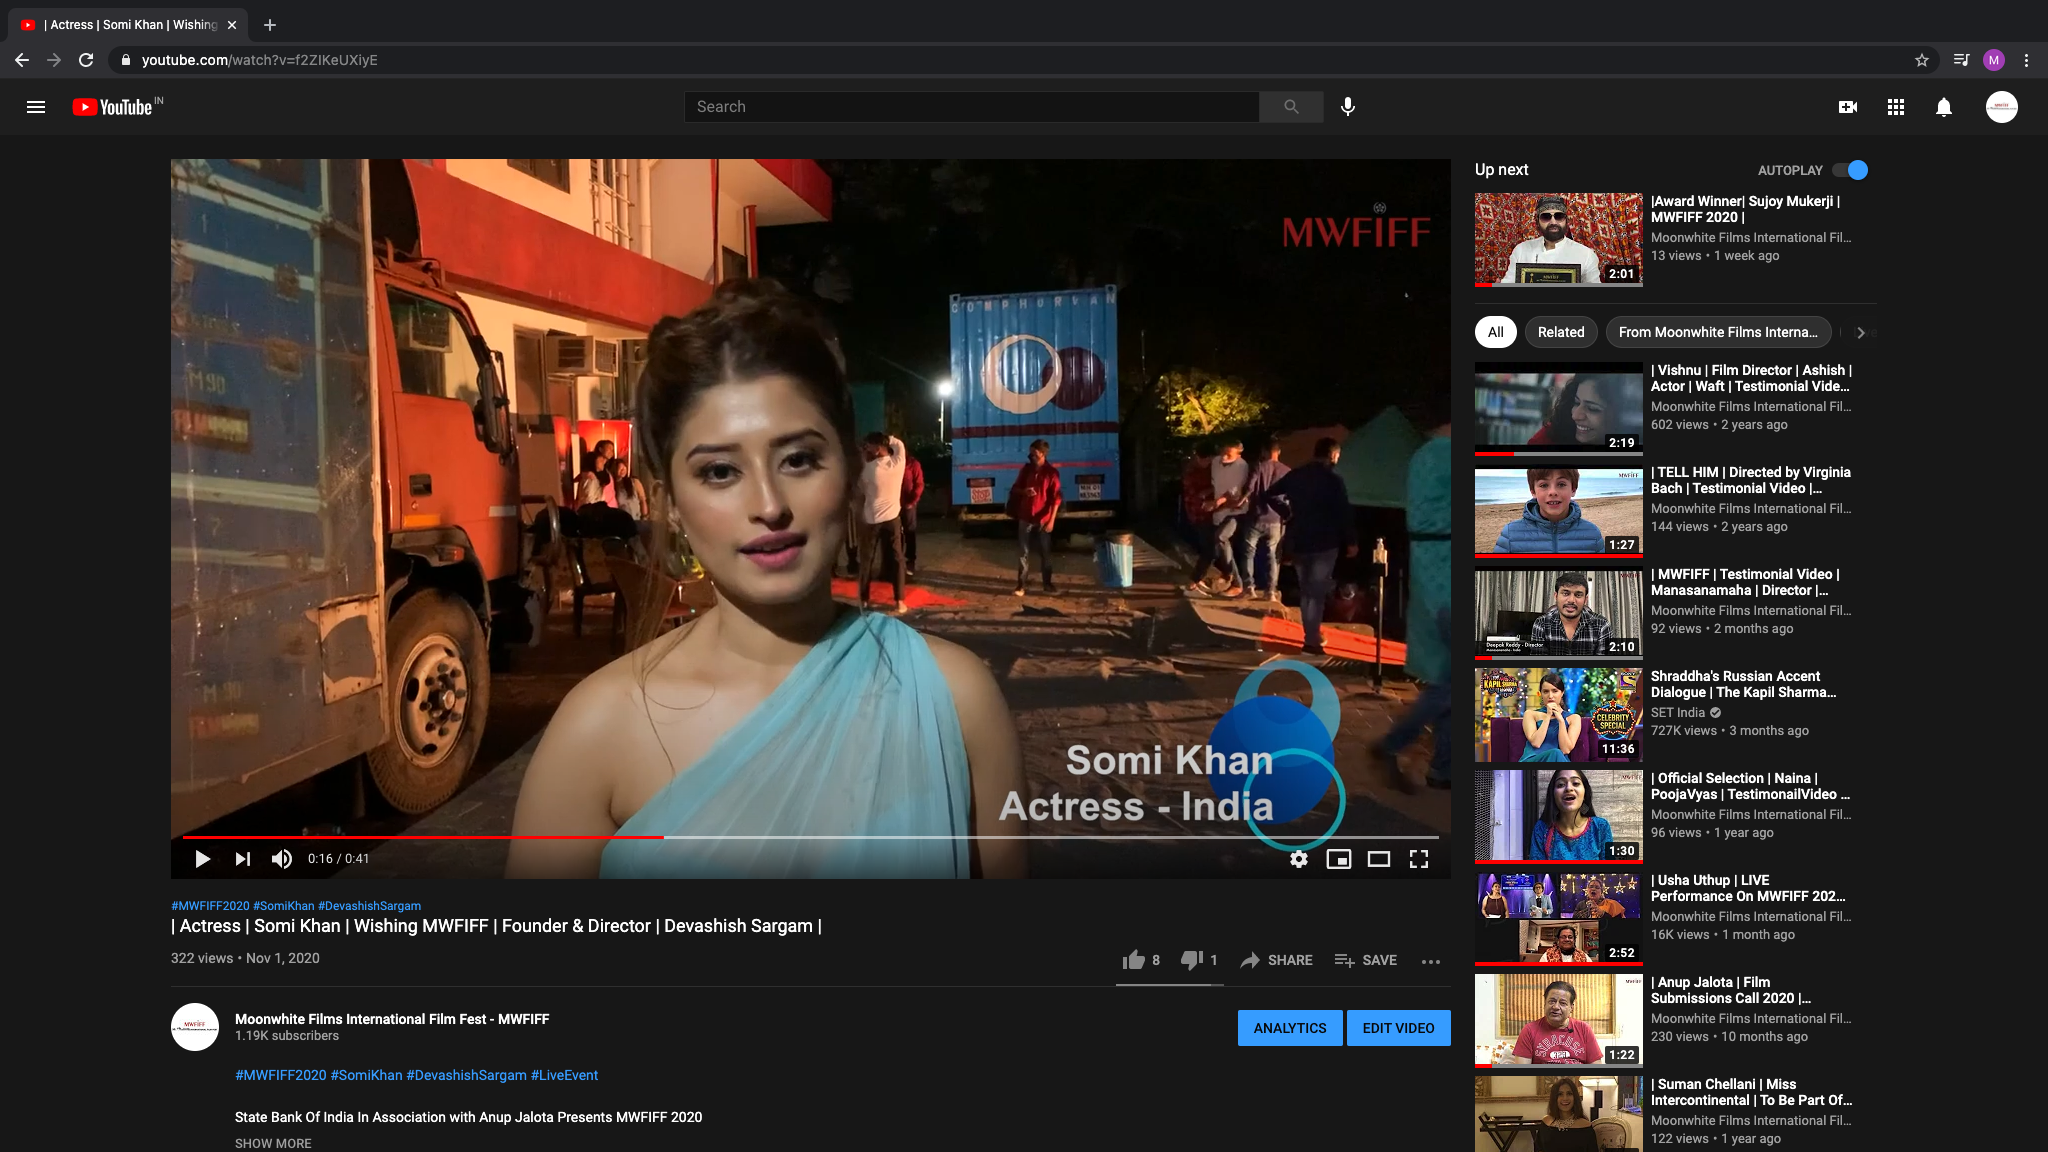Image resolution: width=2048 pixels, height=1152 pixels.
Task: Open the YouTube hamburger guide menu
Action: pyautogui.click(x=36, y=107)
